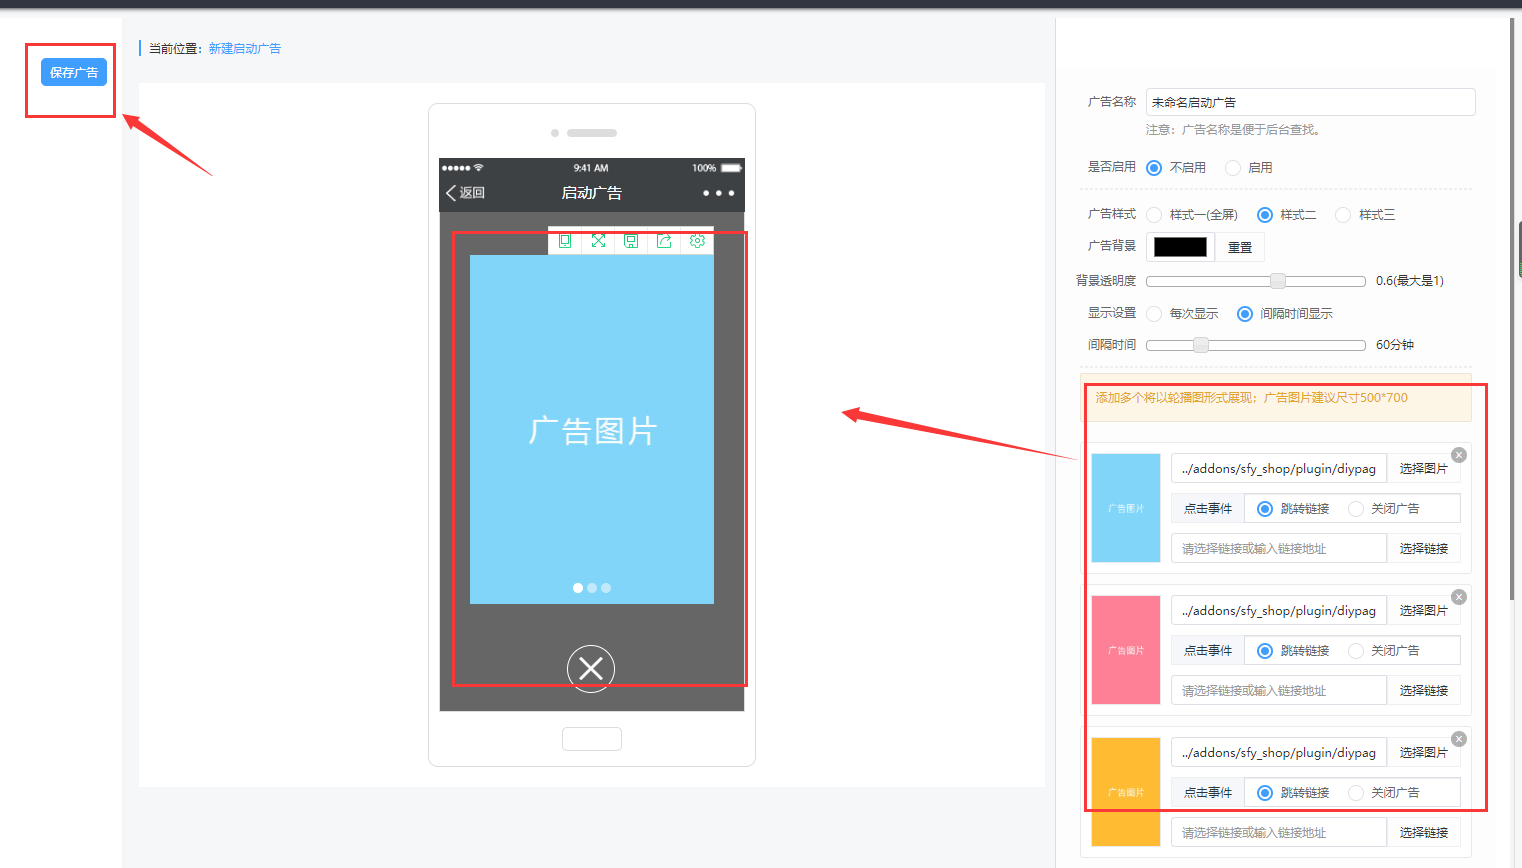This screenshot has width=1522, height=868.
Task: Click the mobile device icon in preview toolbar
Action: pyautogui.click(x=565, y=241)
